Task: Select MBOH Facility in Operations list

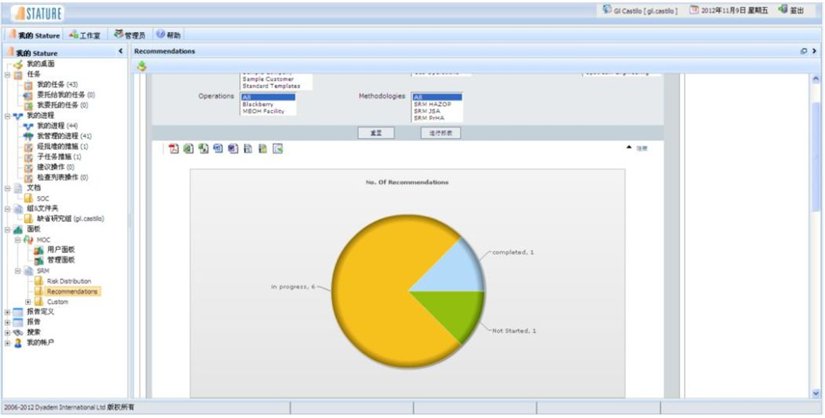Action: 268,111
